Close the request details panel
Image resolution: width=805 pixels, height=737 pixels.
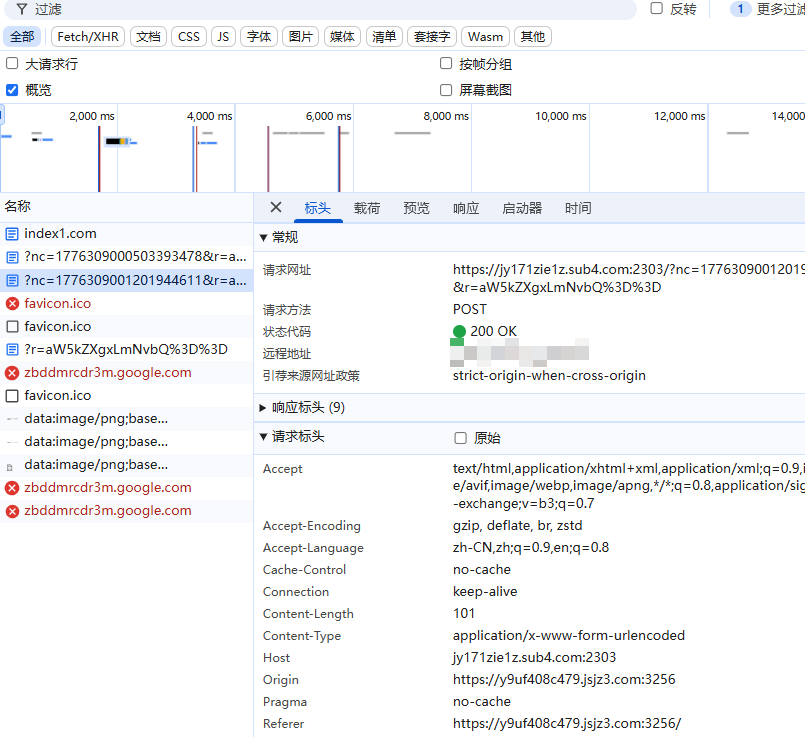(x=276, y=208)
